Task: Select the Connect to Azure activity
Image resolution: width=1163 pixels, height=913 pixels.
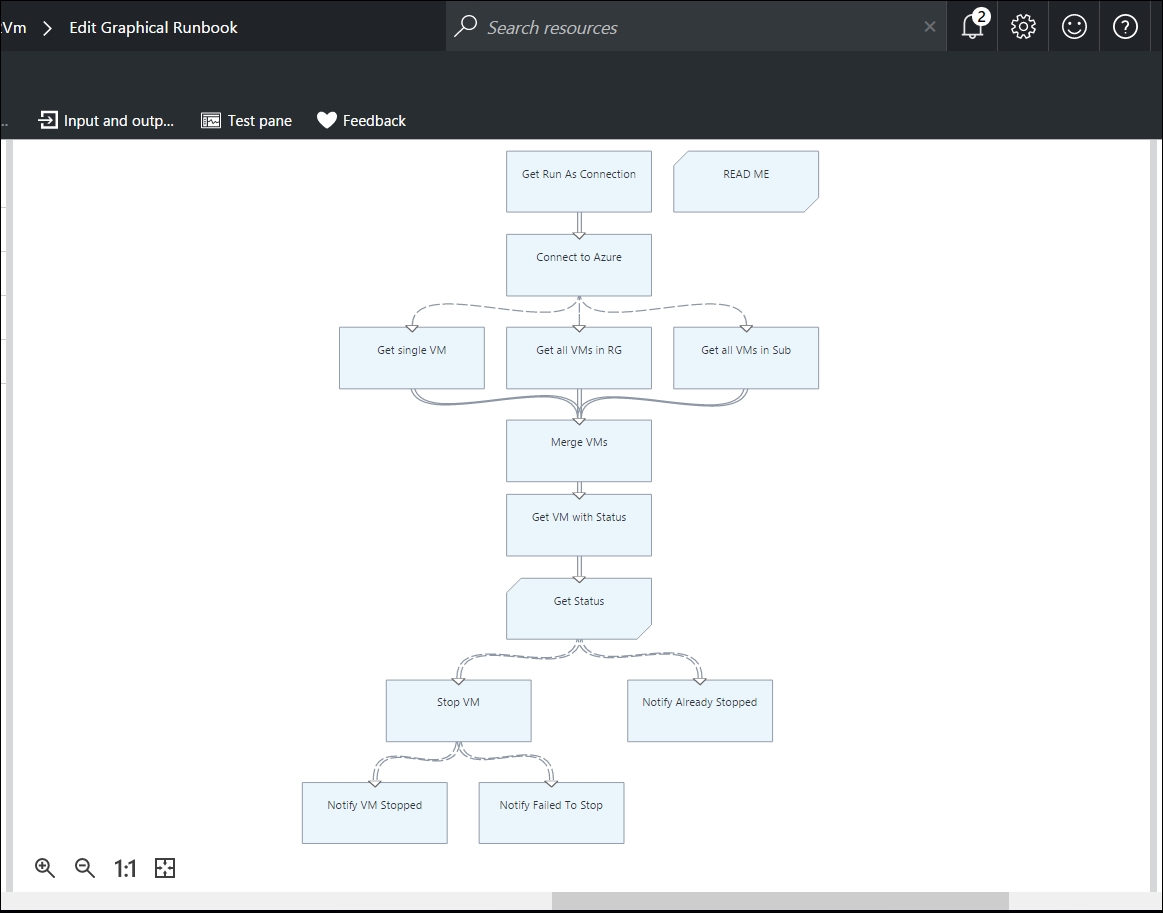Action: [x=578, y=264]
